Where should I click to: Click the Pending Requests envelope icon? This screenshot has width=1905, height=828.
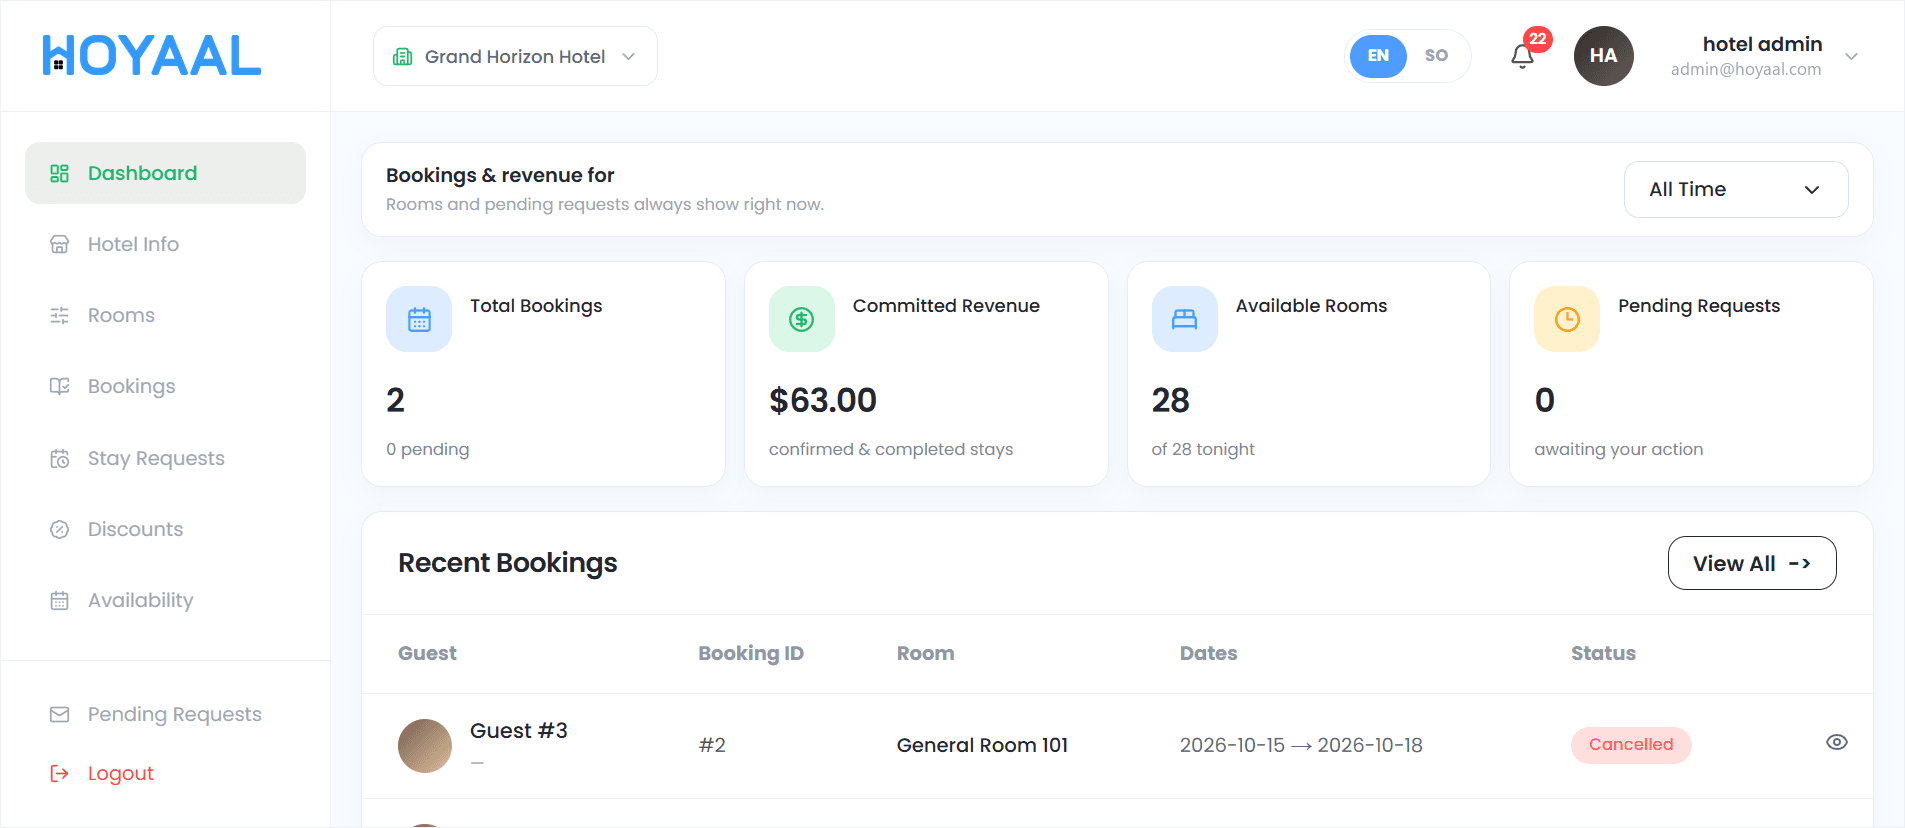(60, 714)
